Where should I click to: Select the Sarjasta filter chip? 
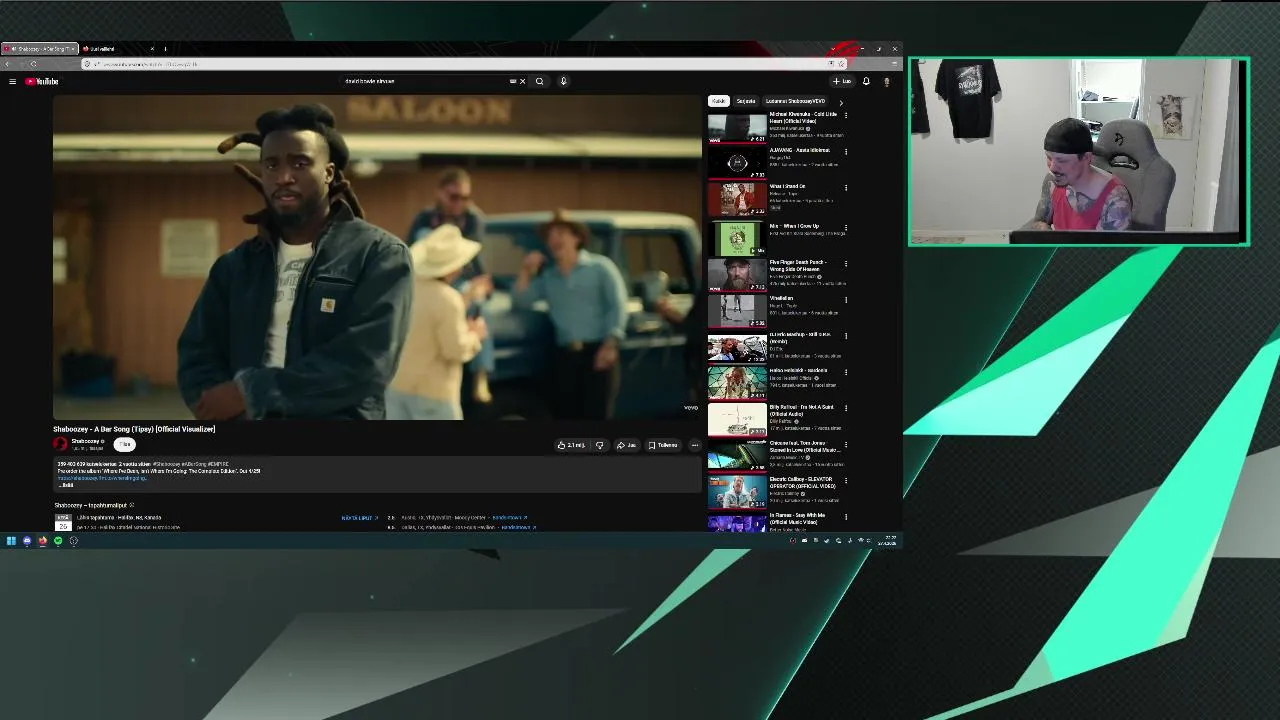[x=746, y=101]
